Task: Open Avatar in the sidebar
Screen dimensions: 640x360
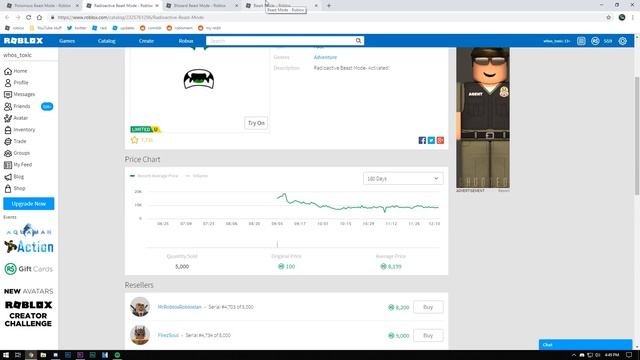Action: pos(16,118)
